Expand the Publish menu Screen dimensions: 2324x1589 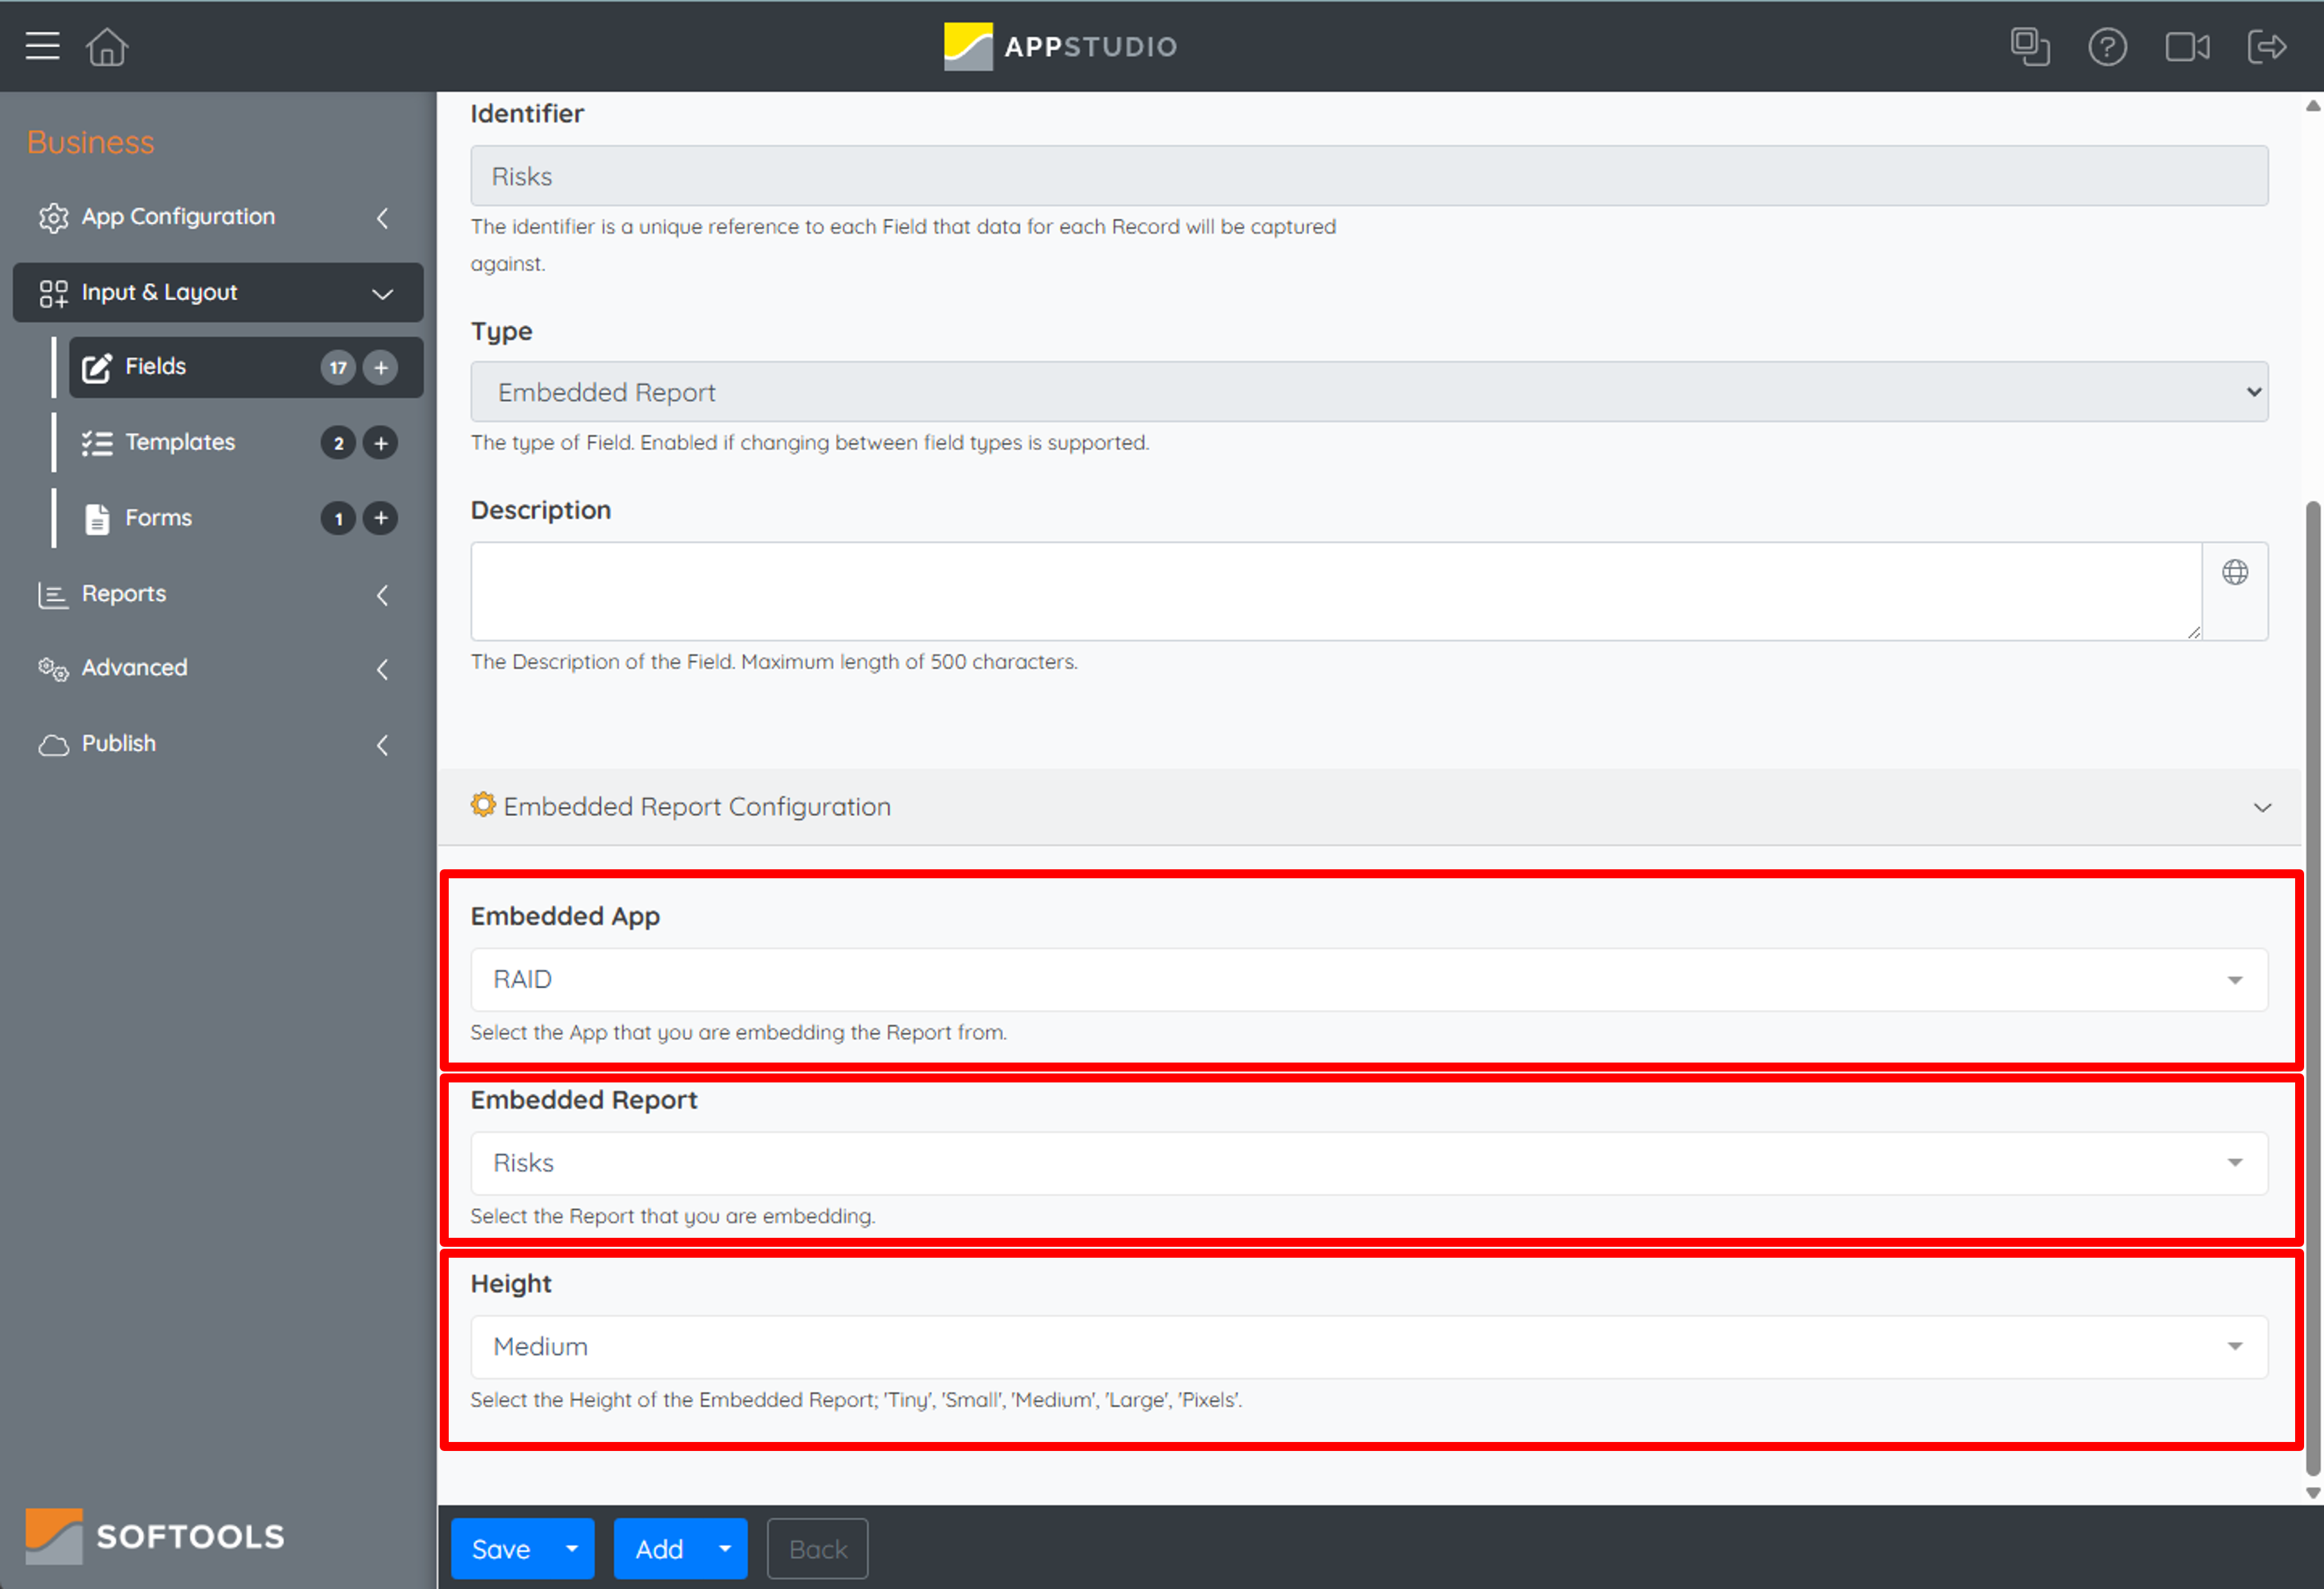click(217, 744)
